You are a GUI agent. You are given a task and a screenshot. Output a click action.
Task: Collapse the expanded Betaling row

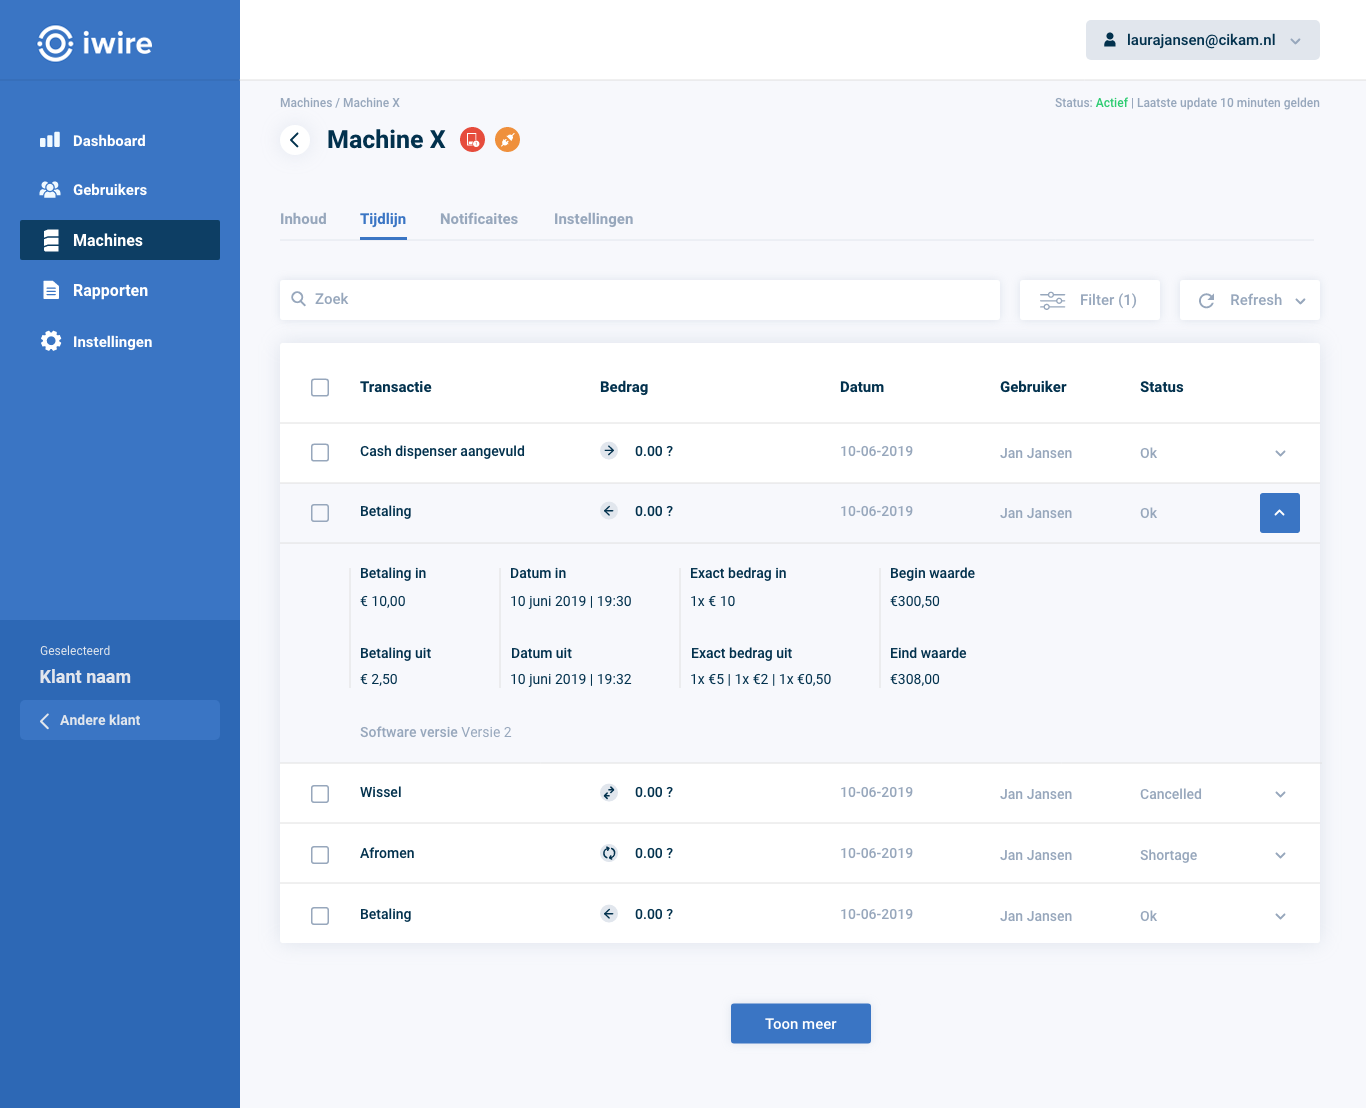click(1280, 513)
